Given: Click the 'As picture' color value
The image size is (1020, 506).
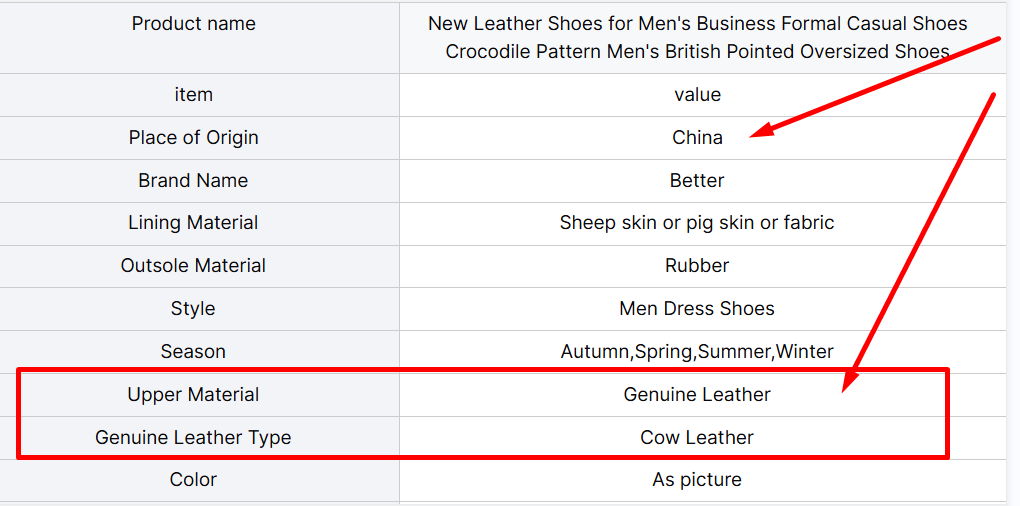Looking at the screenshot, I should pyautogui.click(x=697, y=480).
